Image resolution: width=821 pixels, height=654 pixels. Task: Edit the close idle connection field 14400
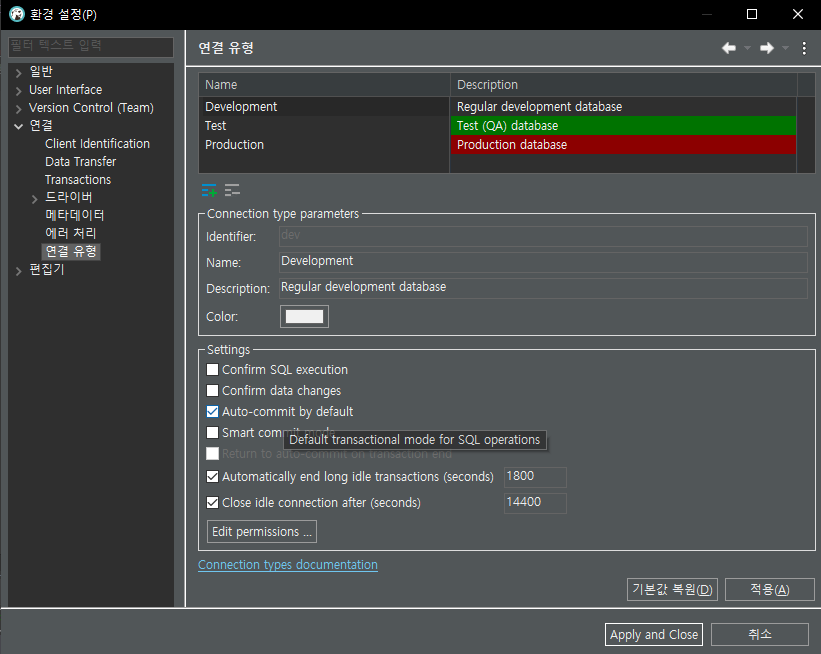tap(535, 503)
